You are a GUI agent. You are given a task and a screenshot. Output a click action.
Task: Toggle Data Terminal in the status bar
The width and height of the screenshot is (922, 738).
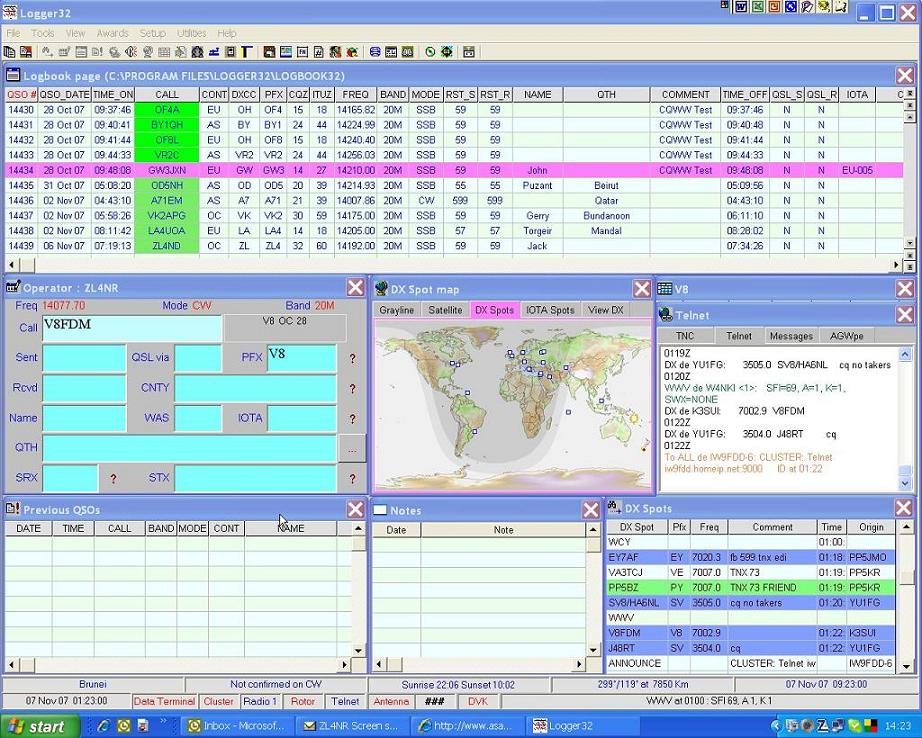click(164, 702)
